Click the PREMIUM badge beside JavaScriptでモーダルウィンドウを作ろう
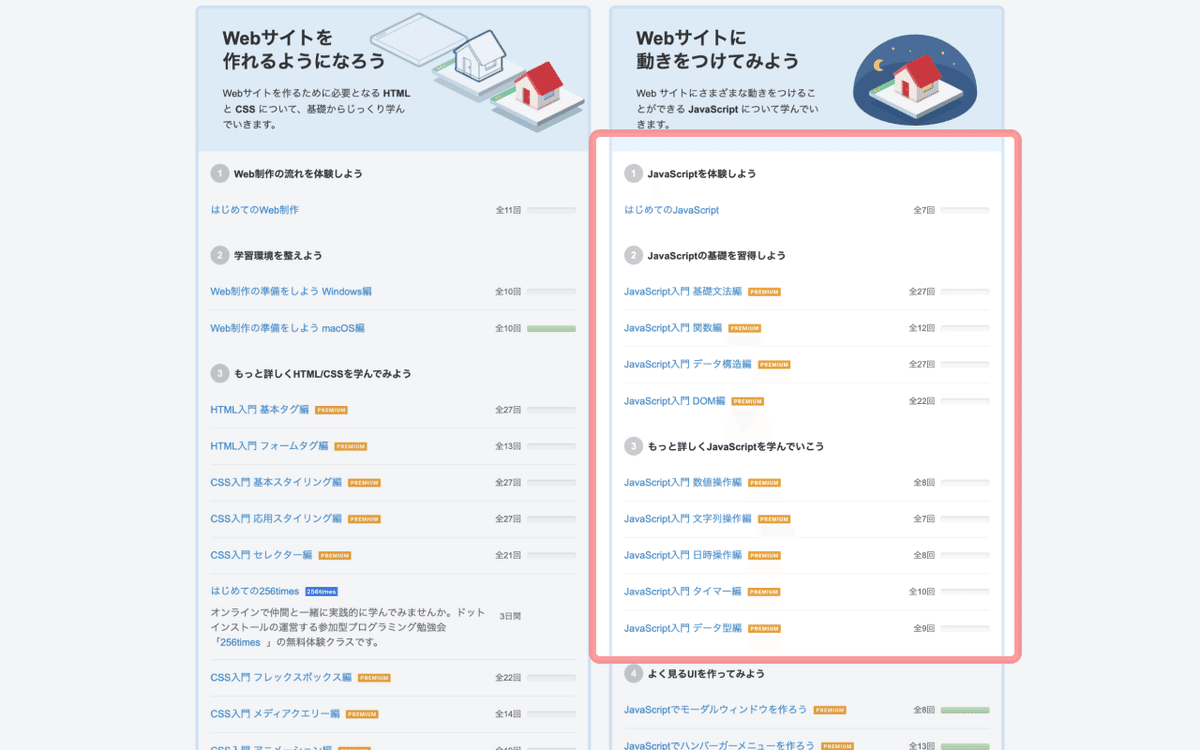The image size is (1200, 750). (830, 710)
